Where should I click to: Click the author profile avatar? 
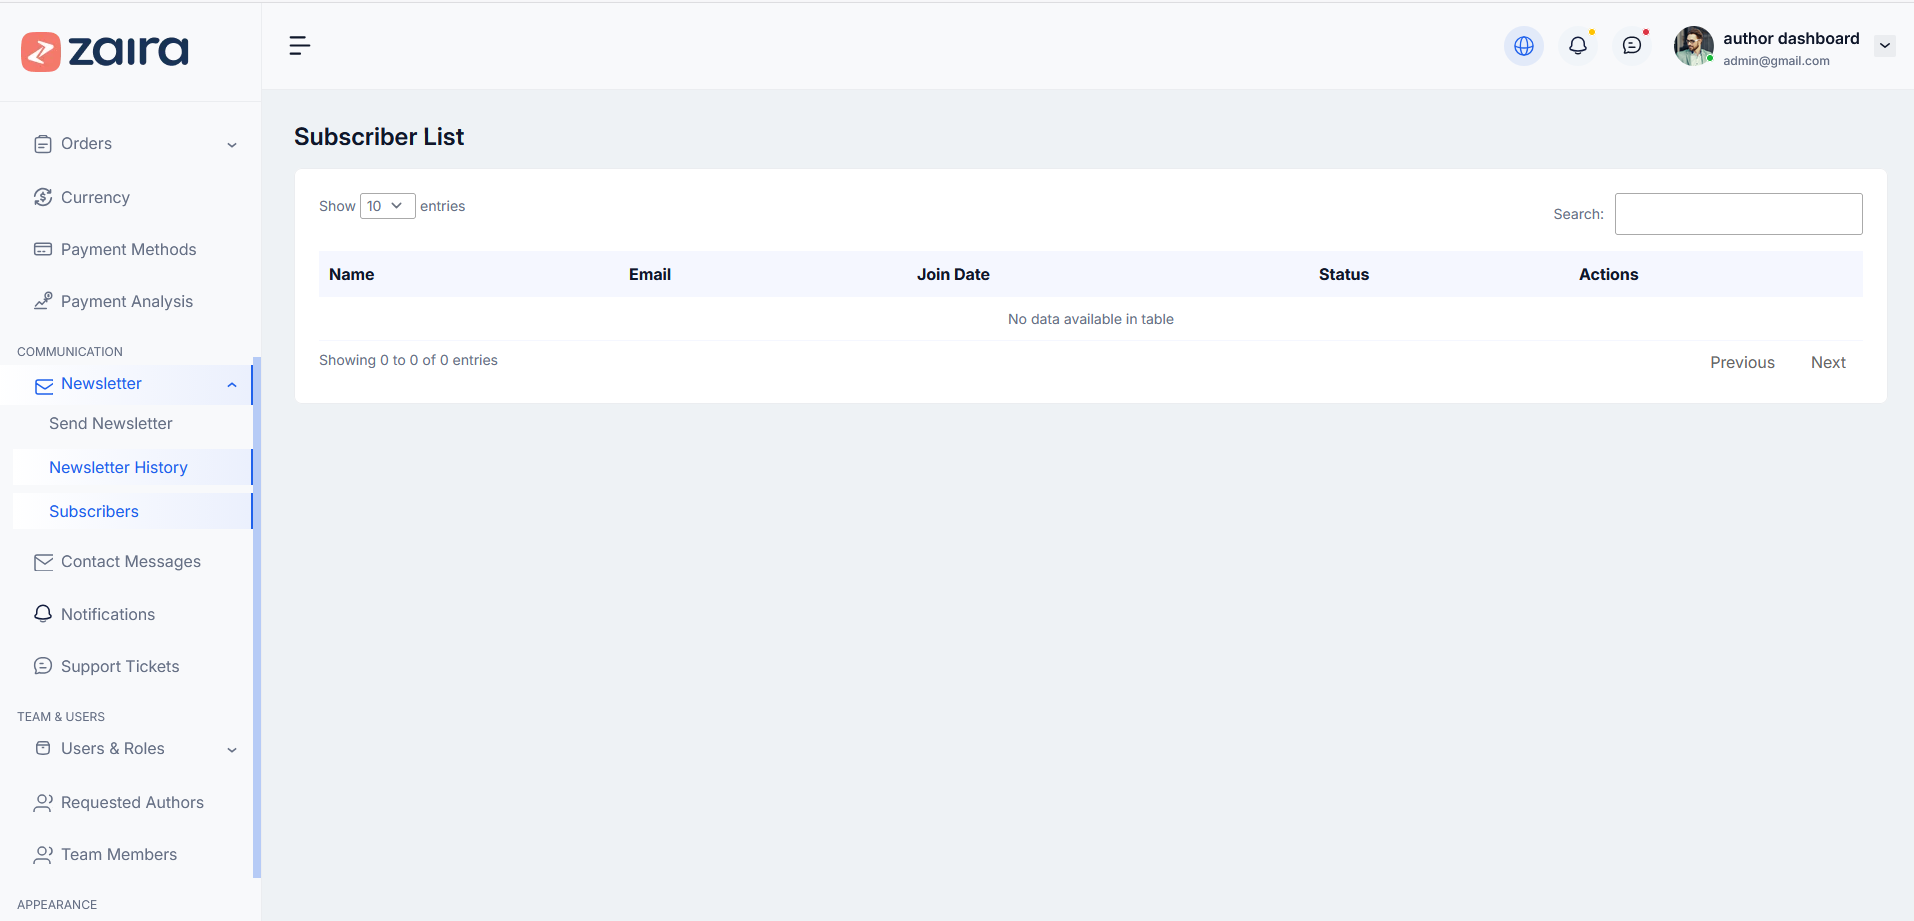point(1693,46)
